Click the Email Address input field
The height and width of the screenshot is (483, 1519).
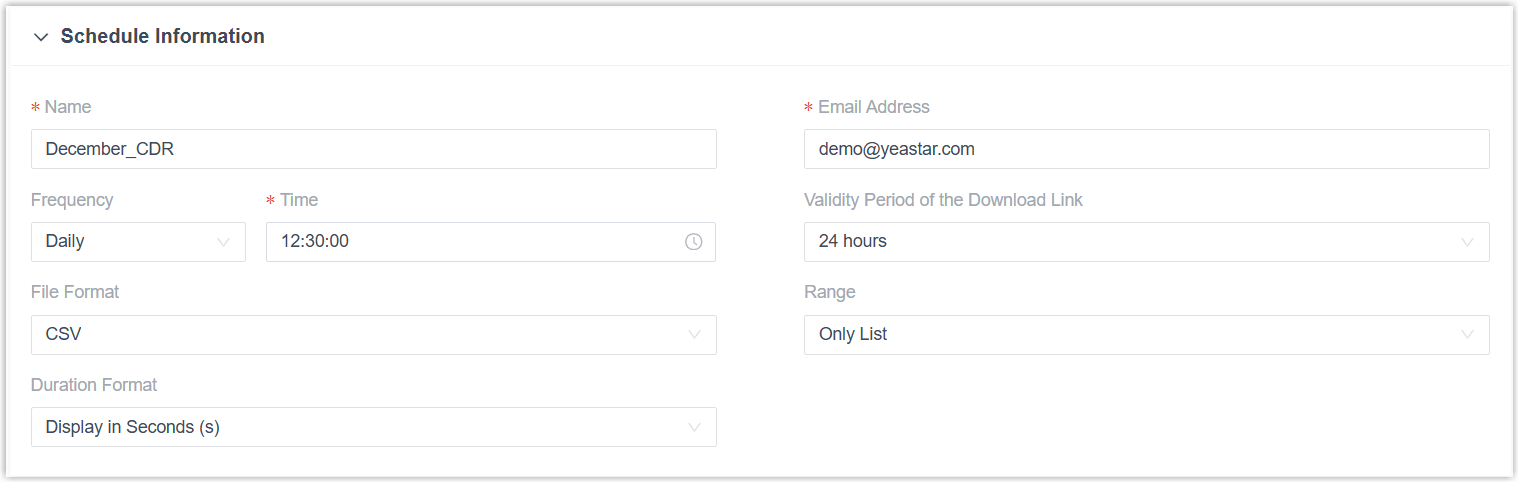(x=1146, y=149)
